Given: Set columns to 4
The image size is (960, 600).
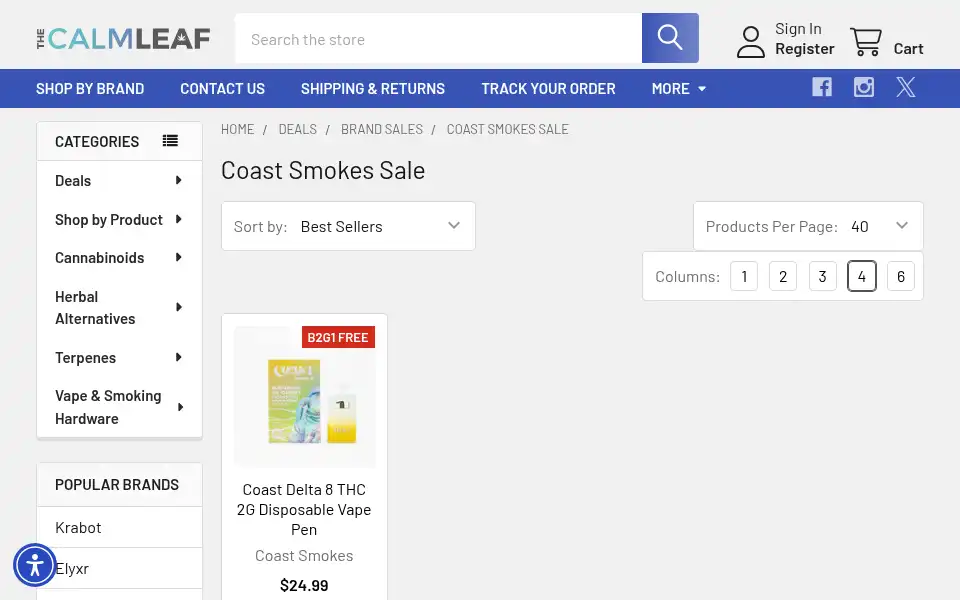Looking at the screenshot, I should pyautogui.click(x=861, y=276).
